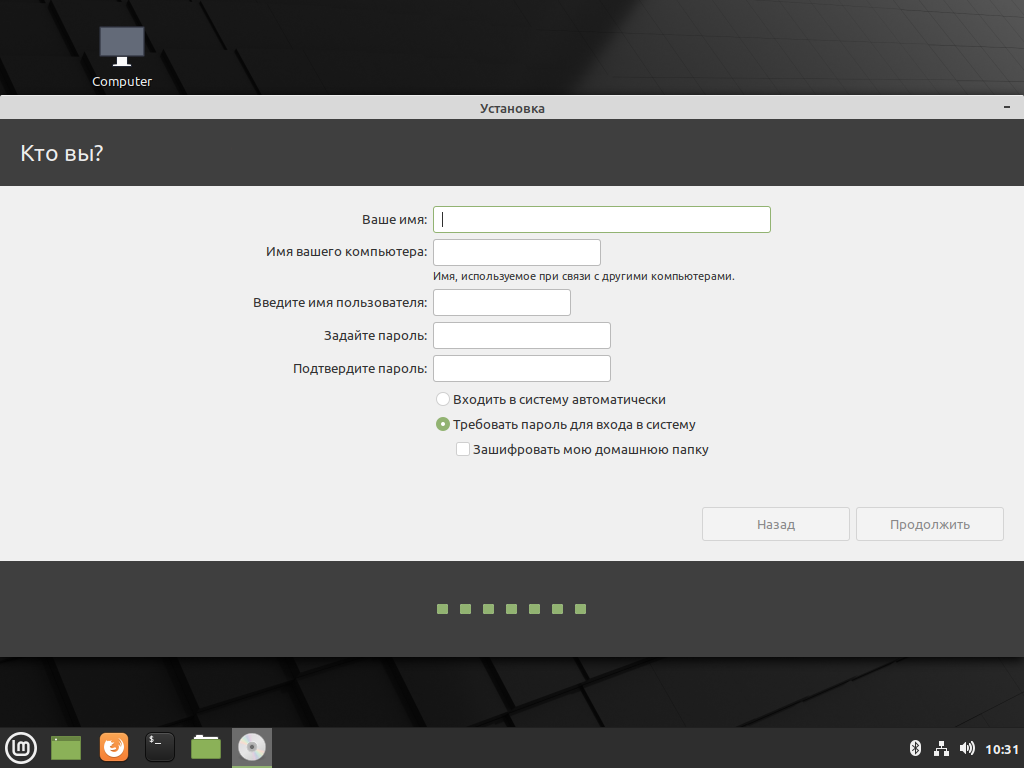
Task: Open the Files manager in the taskbar
Action: 206,748
